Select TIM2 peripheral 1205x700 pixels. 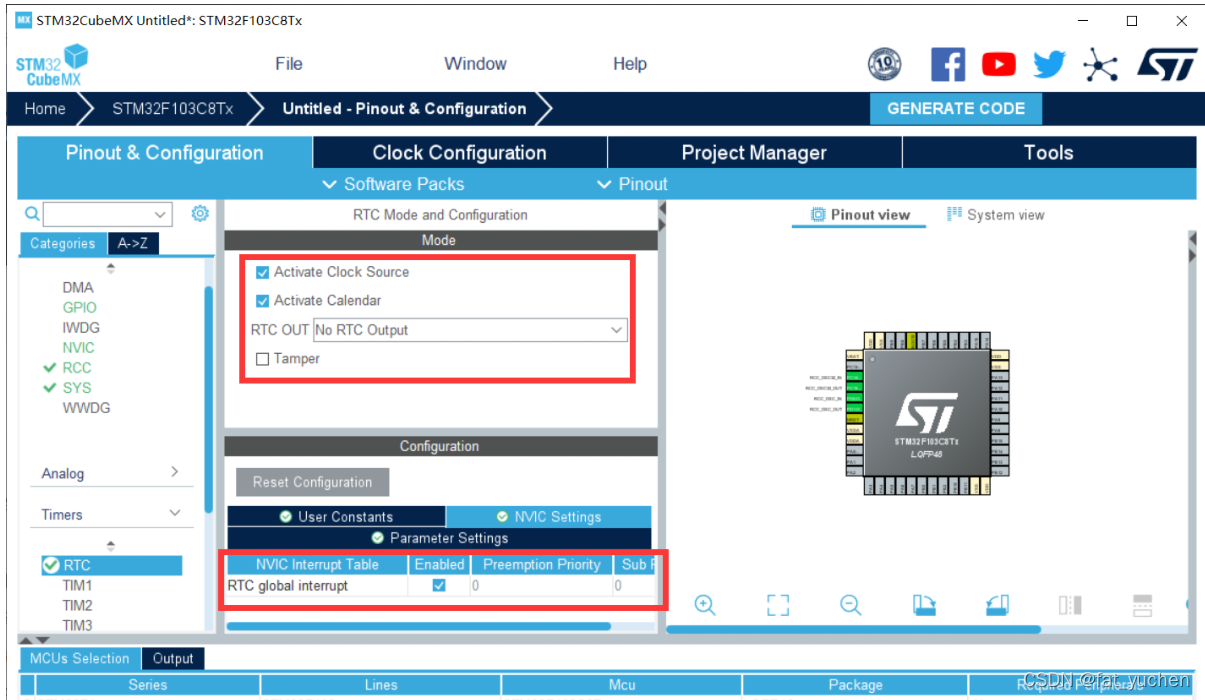click(x=77, y=605)
